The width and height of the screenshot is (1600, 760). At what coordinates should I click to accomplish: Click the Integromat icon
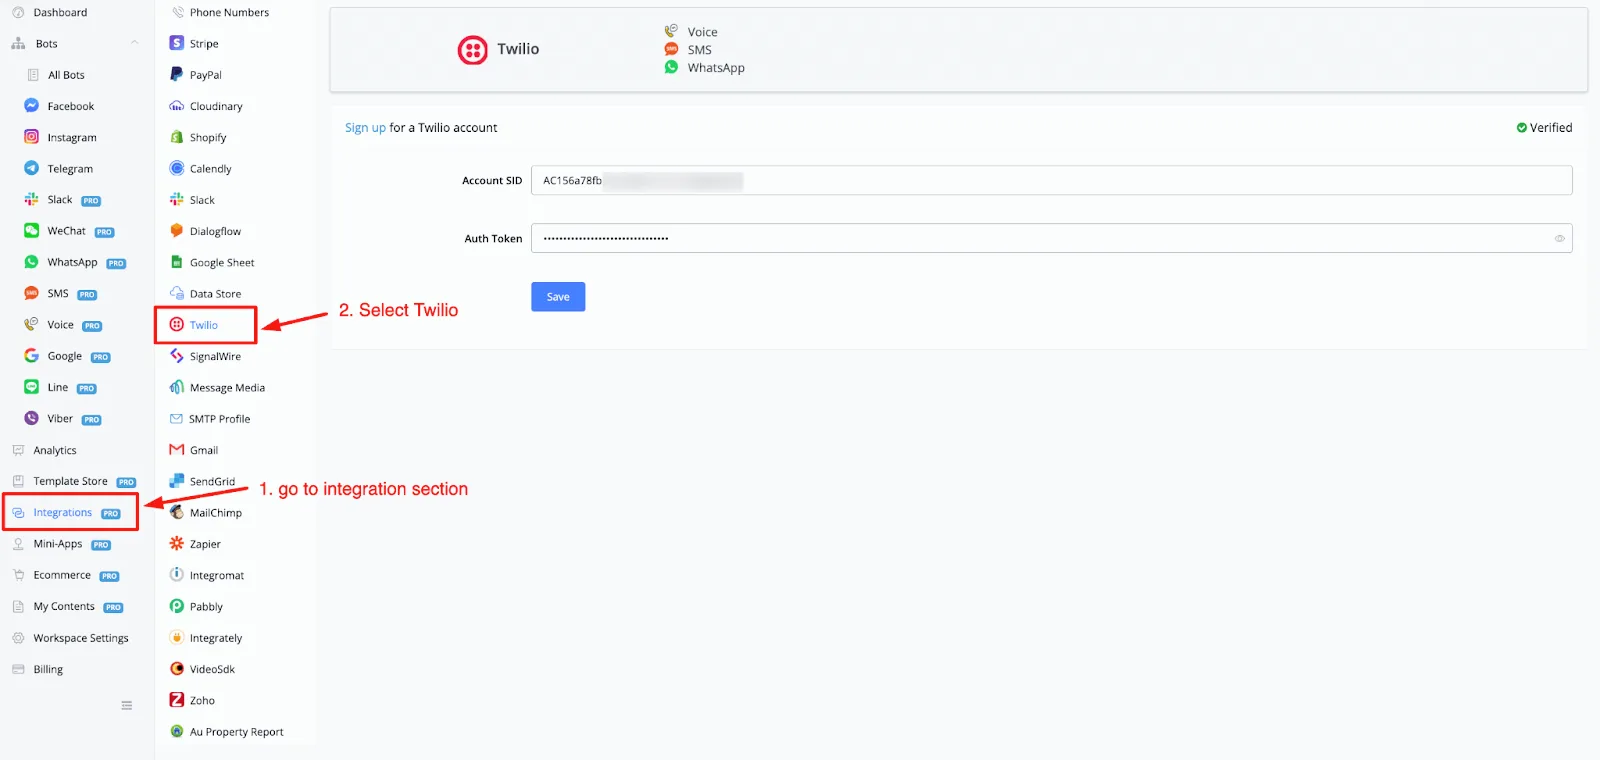point(177,574)
